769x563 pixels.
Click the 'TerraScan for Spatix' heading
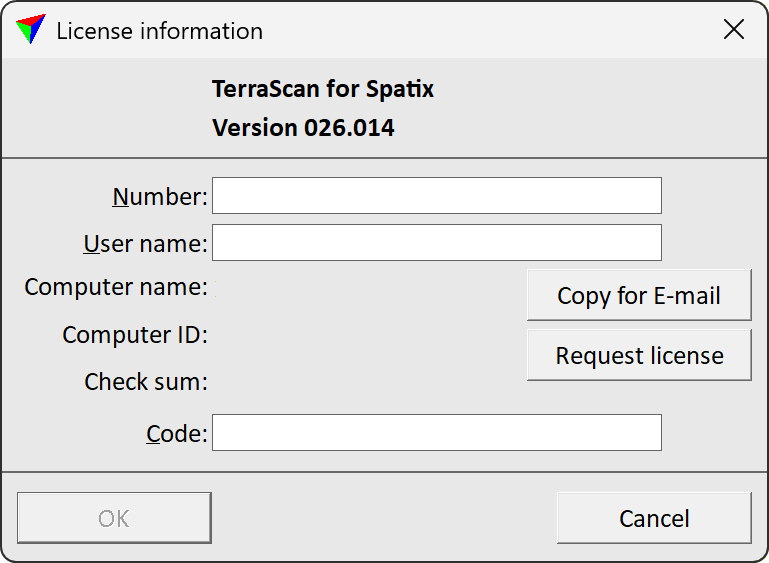[x=323, y=89]
